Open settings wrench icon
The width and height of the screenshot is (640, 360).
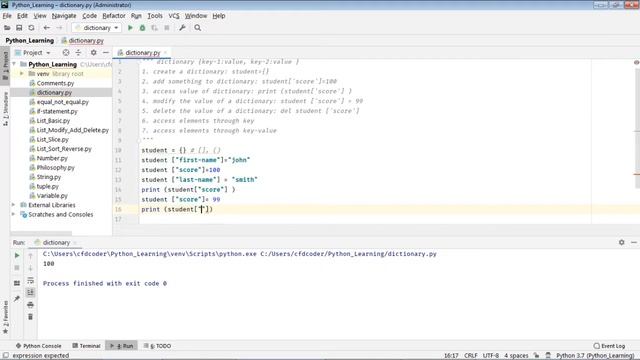point(182,28)
